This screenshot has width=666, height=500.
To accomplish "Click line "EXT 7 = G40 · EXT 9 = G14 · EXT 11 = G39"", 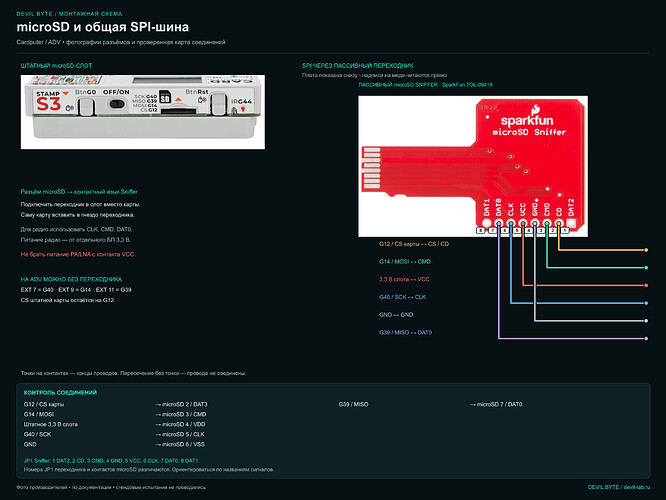I will [76, 290].
